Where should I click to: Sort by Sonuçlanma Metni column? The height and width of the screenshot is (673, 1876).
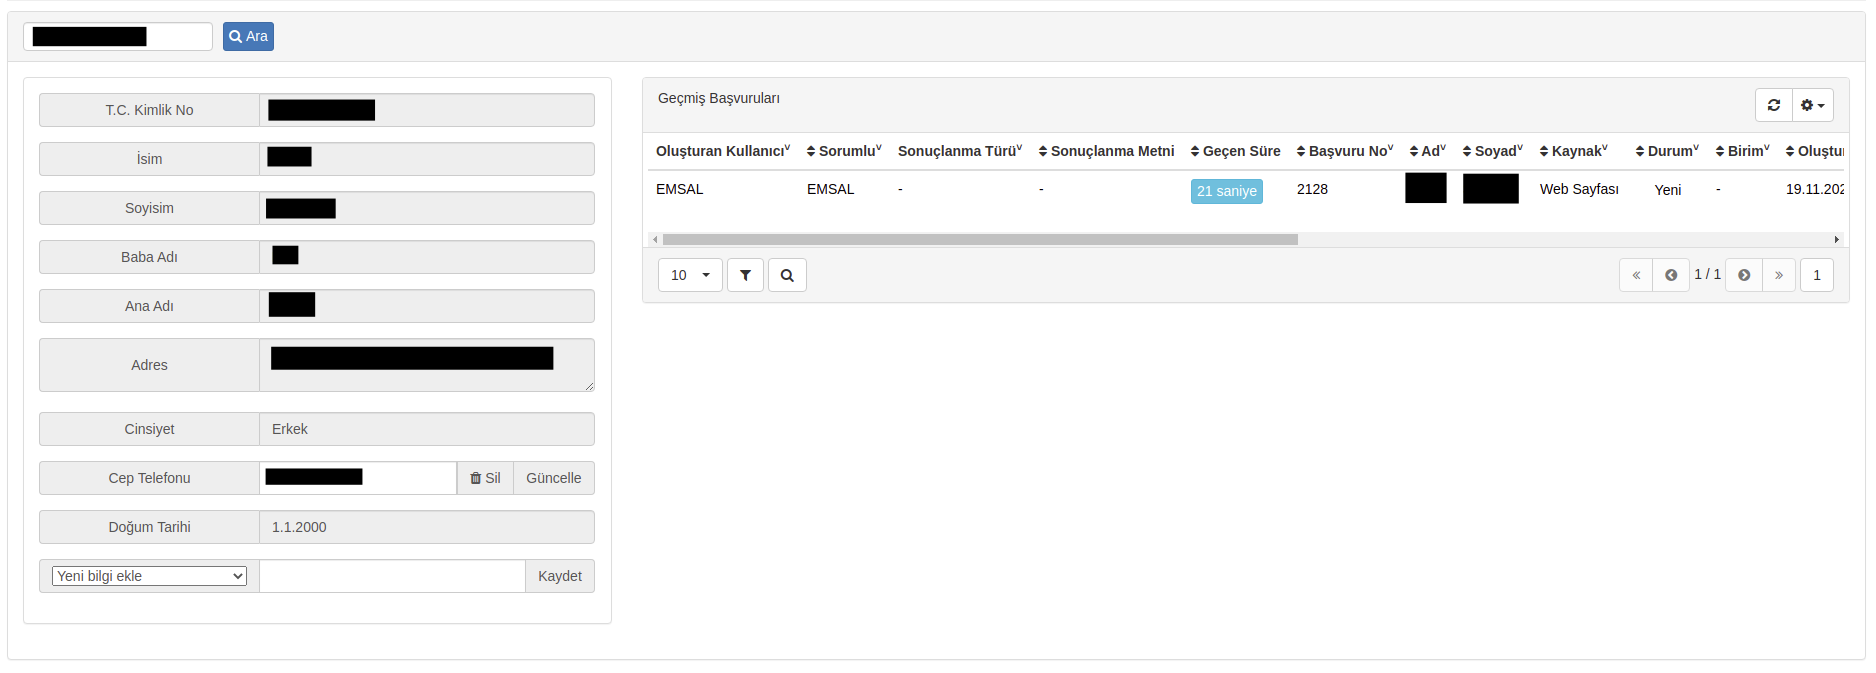coord(1106,151)
